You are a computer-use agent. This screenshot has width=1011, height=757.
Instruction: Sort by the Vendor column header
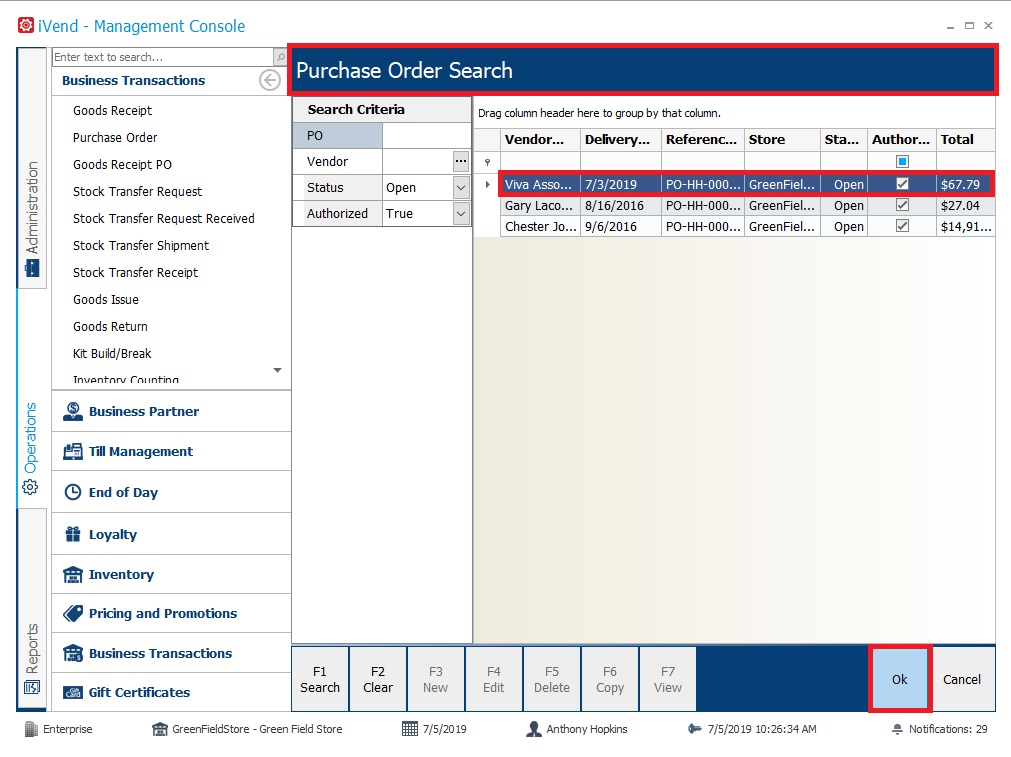[x=540, y=140]
